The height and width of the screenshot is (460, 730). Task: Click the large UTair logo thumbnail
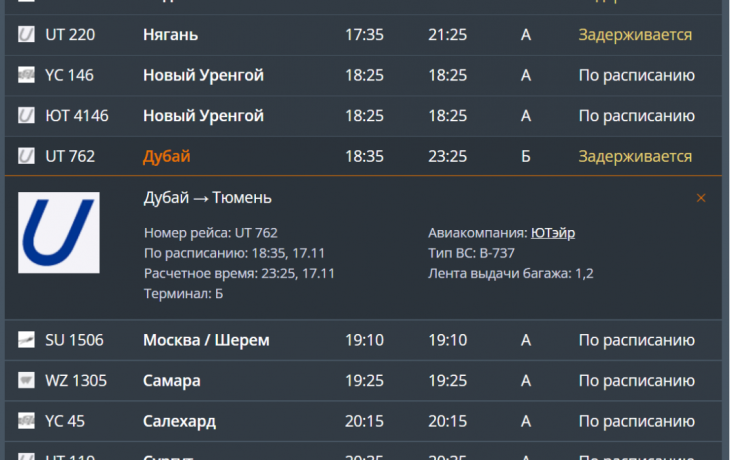point(59,233)
